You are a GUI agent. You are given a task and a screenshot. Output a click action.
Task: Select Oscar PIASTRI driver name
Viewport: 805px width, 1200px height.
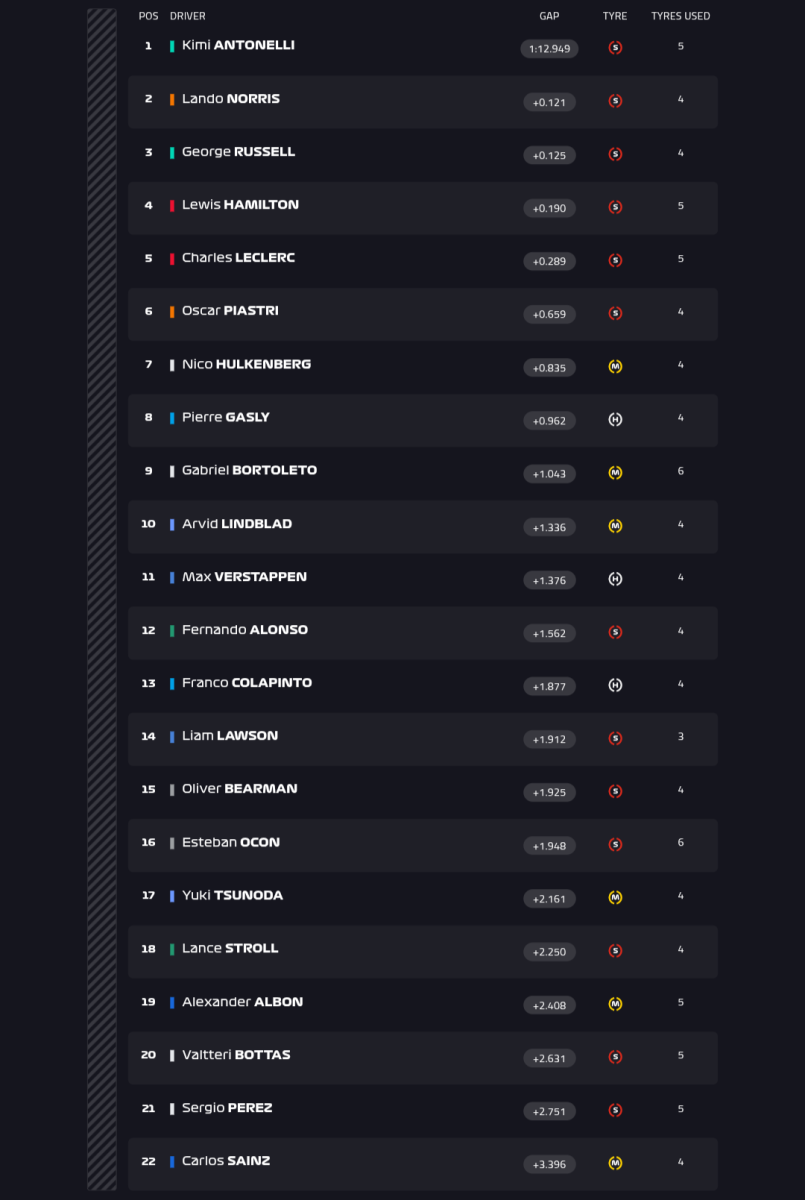coord(230,310)
